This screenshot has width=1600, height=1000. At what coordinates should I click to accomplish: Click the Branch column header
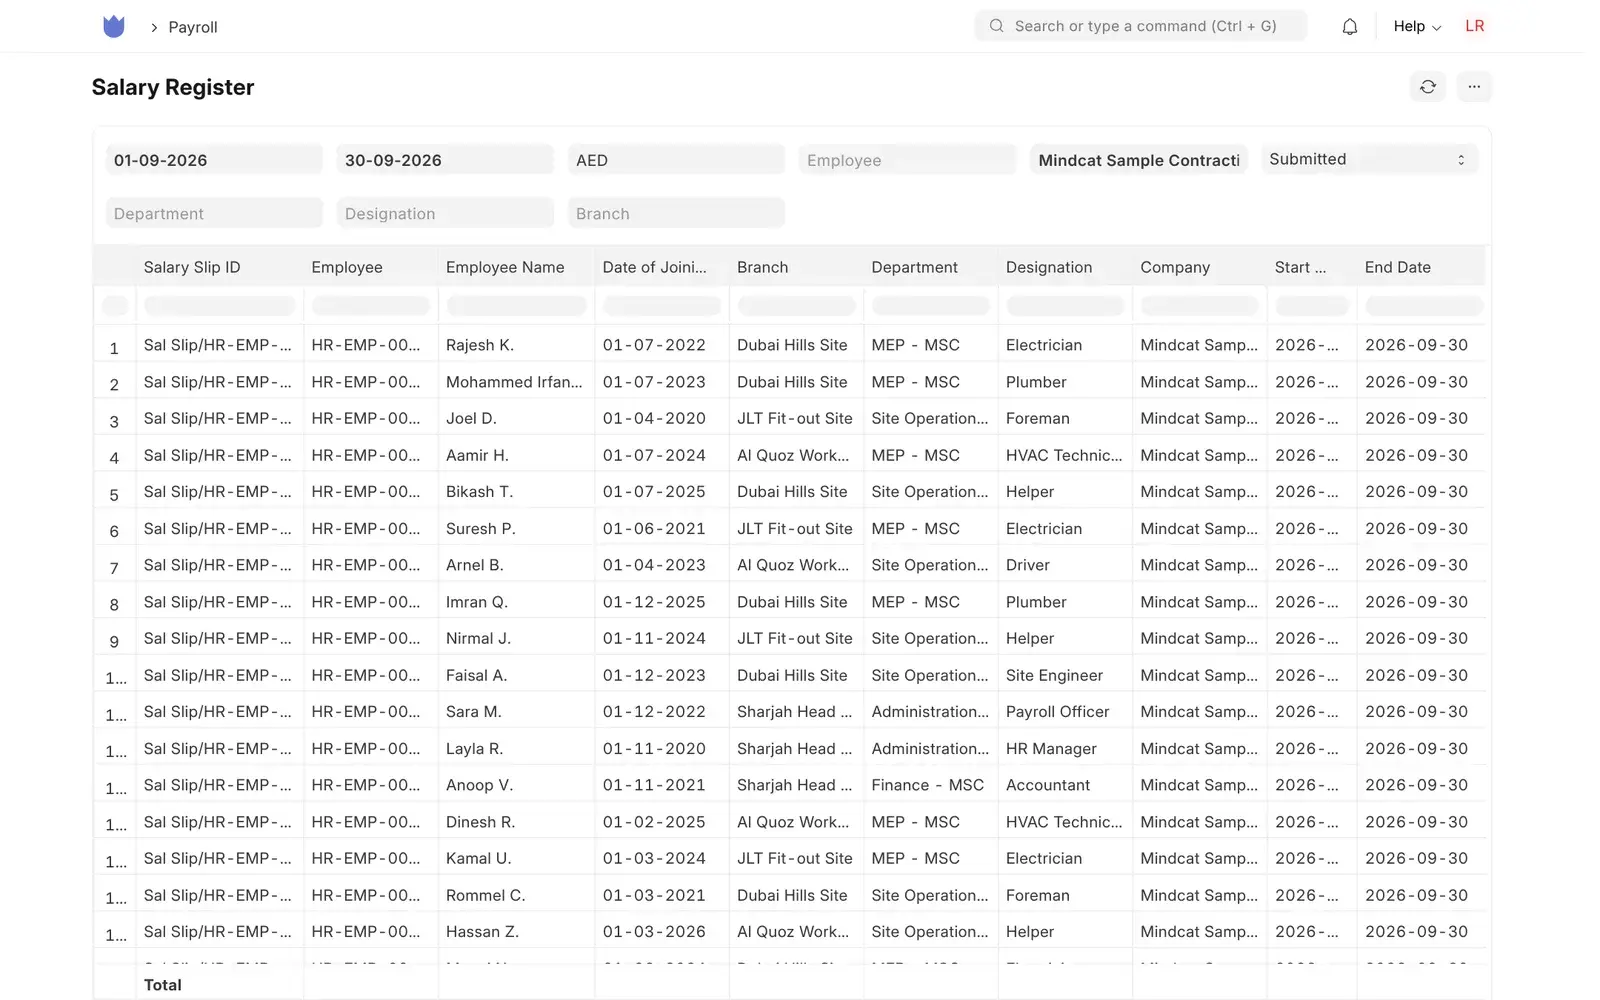[762, 267]
